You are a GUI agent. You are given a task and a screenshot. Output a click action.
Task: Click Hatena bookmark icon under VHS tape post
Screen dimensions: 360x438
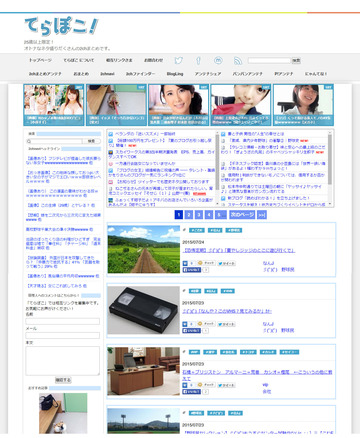click(185, 324)
